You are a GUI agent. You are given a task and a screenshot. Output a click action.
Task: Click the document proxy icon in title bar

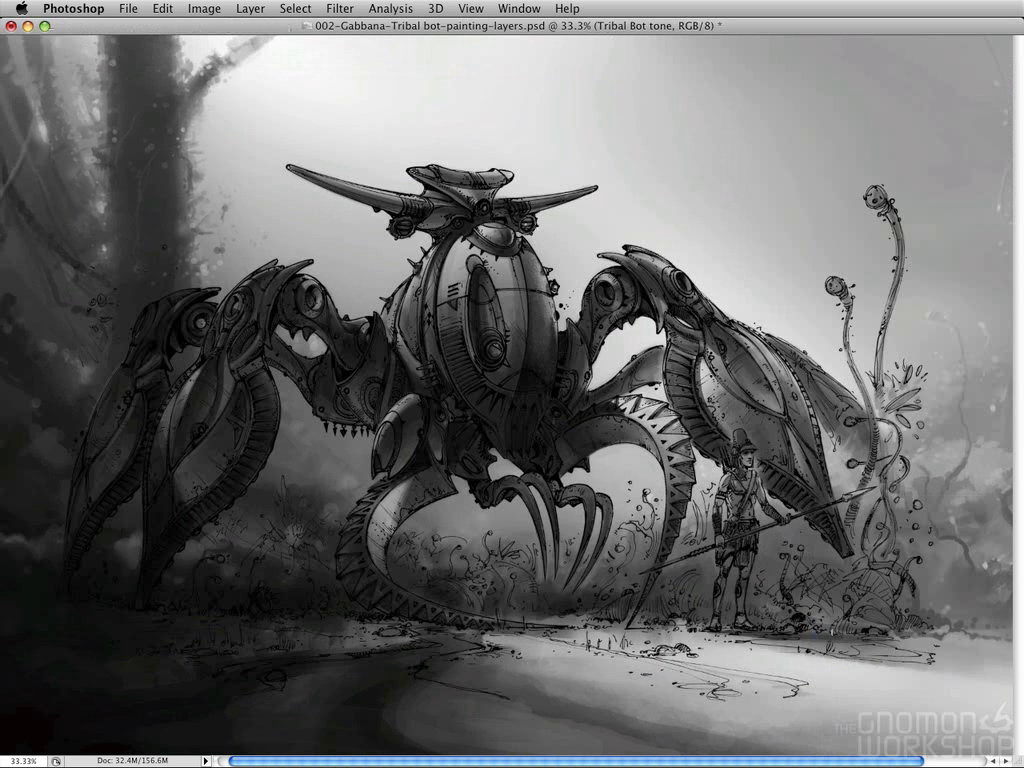click(x=306, y=26)
